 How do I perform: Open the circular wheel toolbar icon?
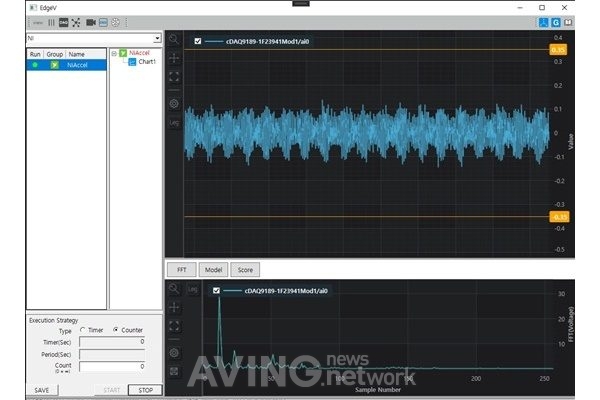[x=115, y=23]
